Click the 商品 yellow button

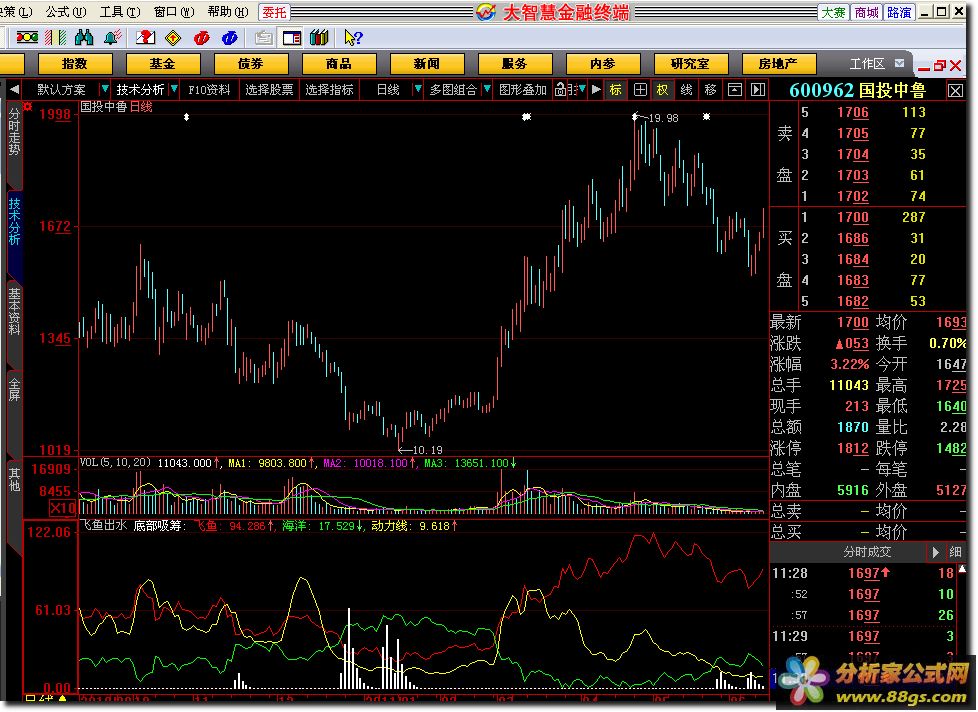[x=339, y=64]
